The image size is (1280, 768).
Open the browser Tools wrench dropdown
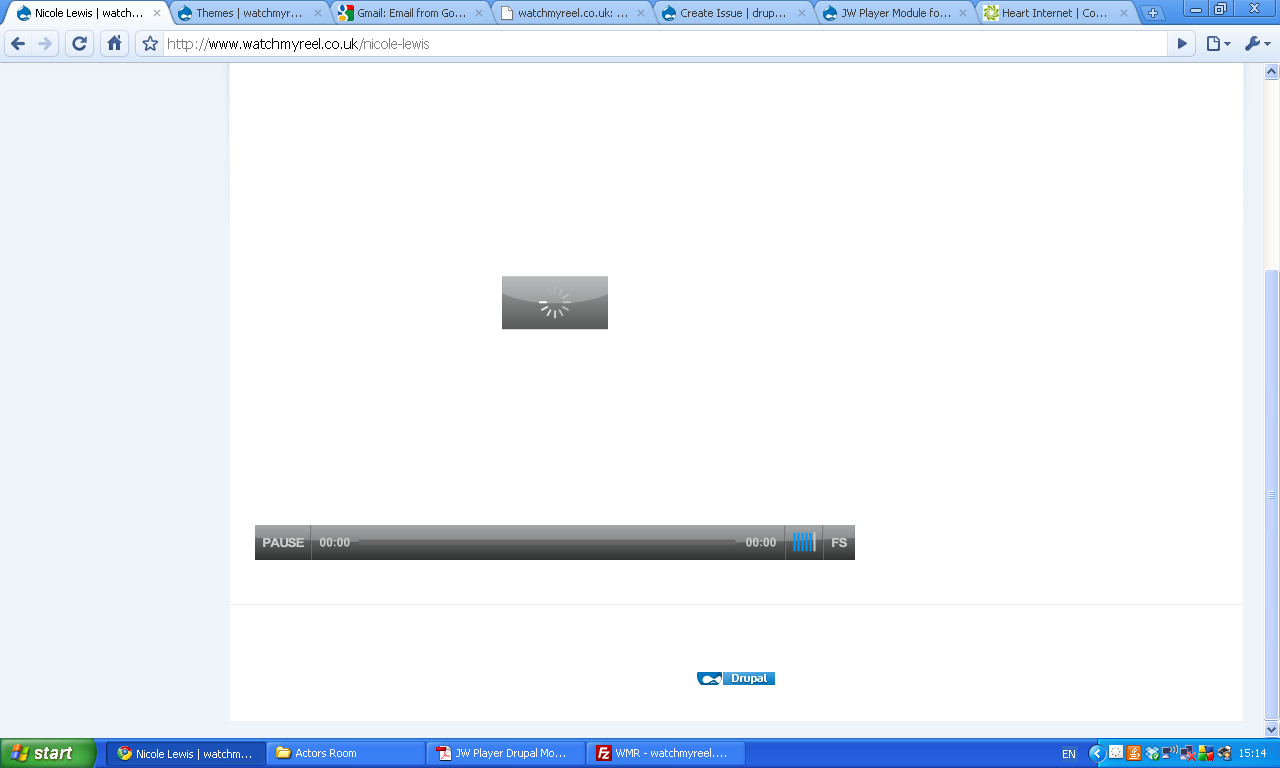point(1254,44)
